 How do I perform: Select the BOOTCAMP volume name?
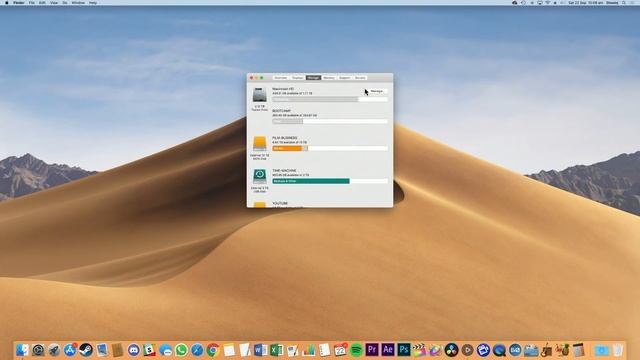[x=282, y=111]
